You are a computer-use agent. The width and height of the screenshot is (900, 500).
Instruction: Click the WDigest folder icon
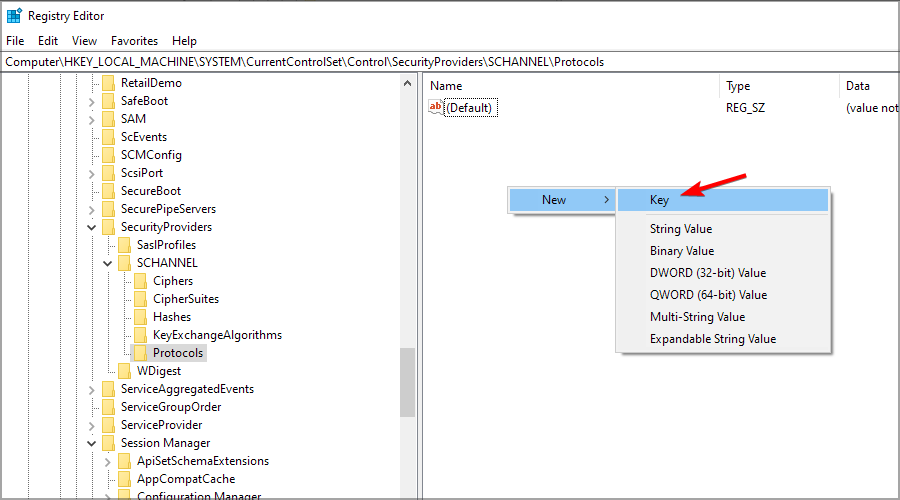click(x=125, y=371)
